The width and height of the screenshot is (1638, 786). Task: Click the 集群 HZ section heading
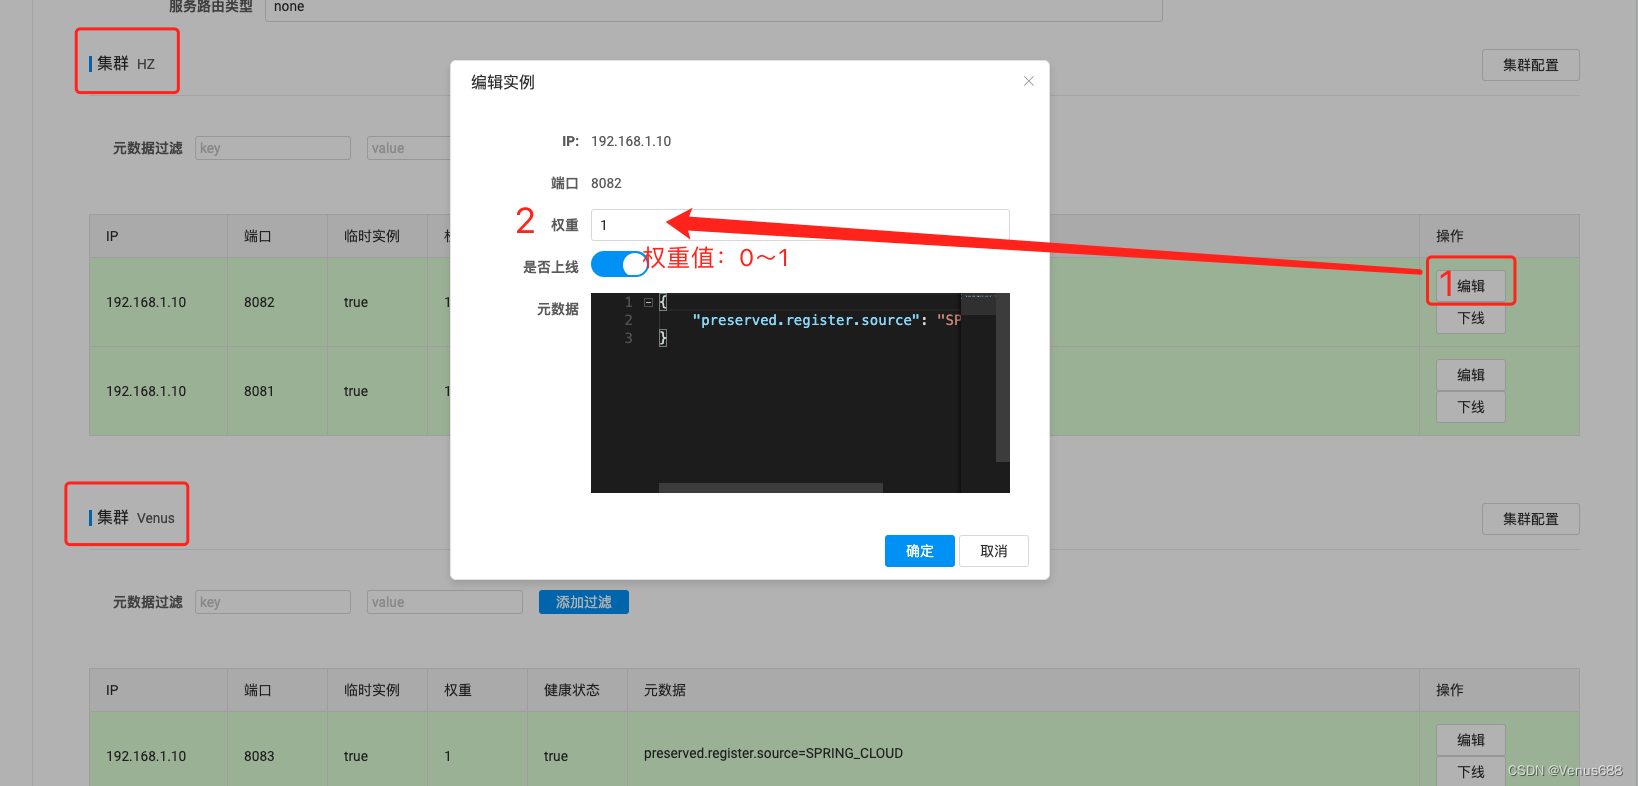pos(123,63)
